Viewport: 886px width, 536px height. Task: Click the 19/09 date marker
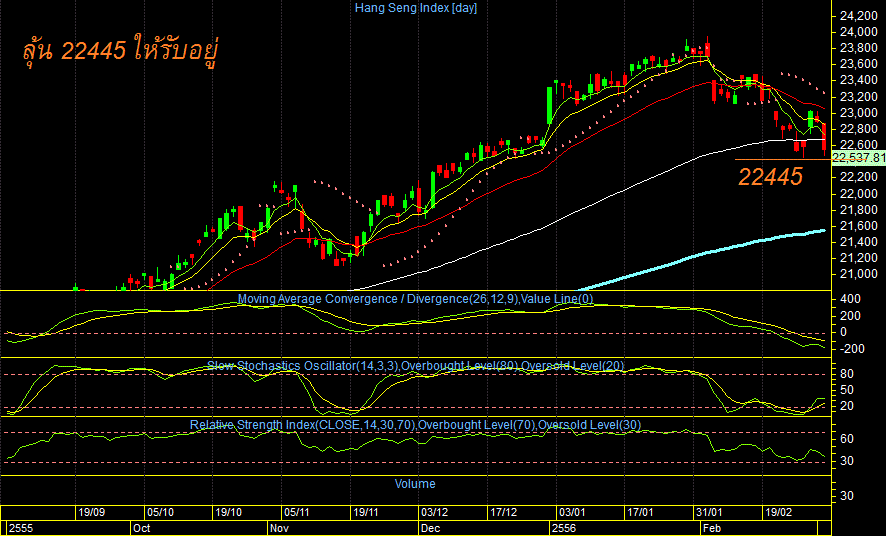[x=91, y=512]
